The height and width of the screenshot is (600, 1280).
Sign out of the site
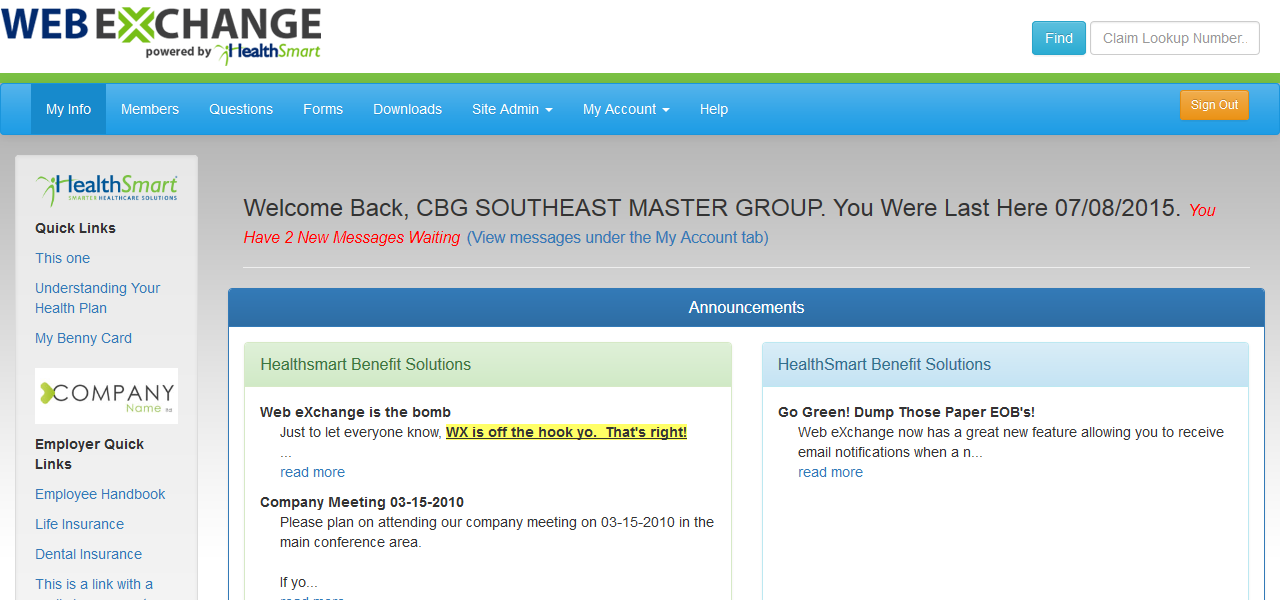point(1214,105)
